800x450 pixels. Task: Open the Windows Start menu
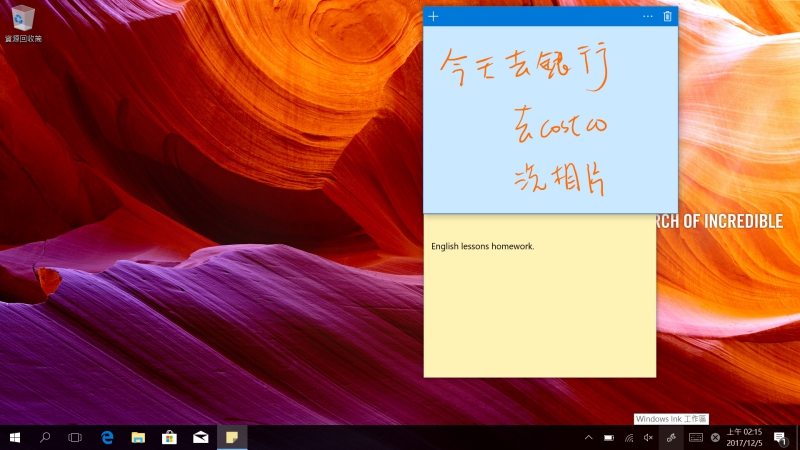coord(15,438)
